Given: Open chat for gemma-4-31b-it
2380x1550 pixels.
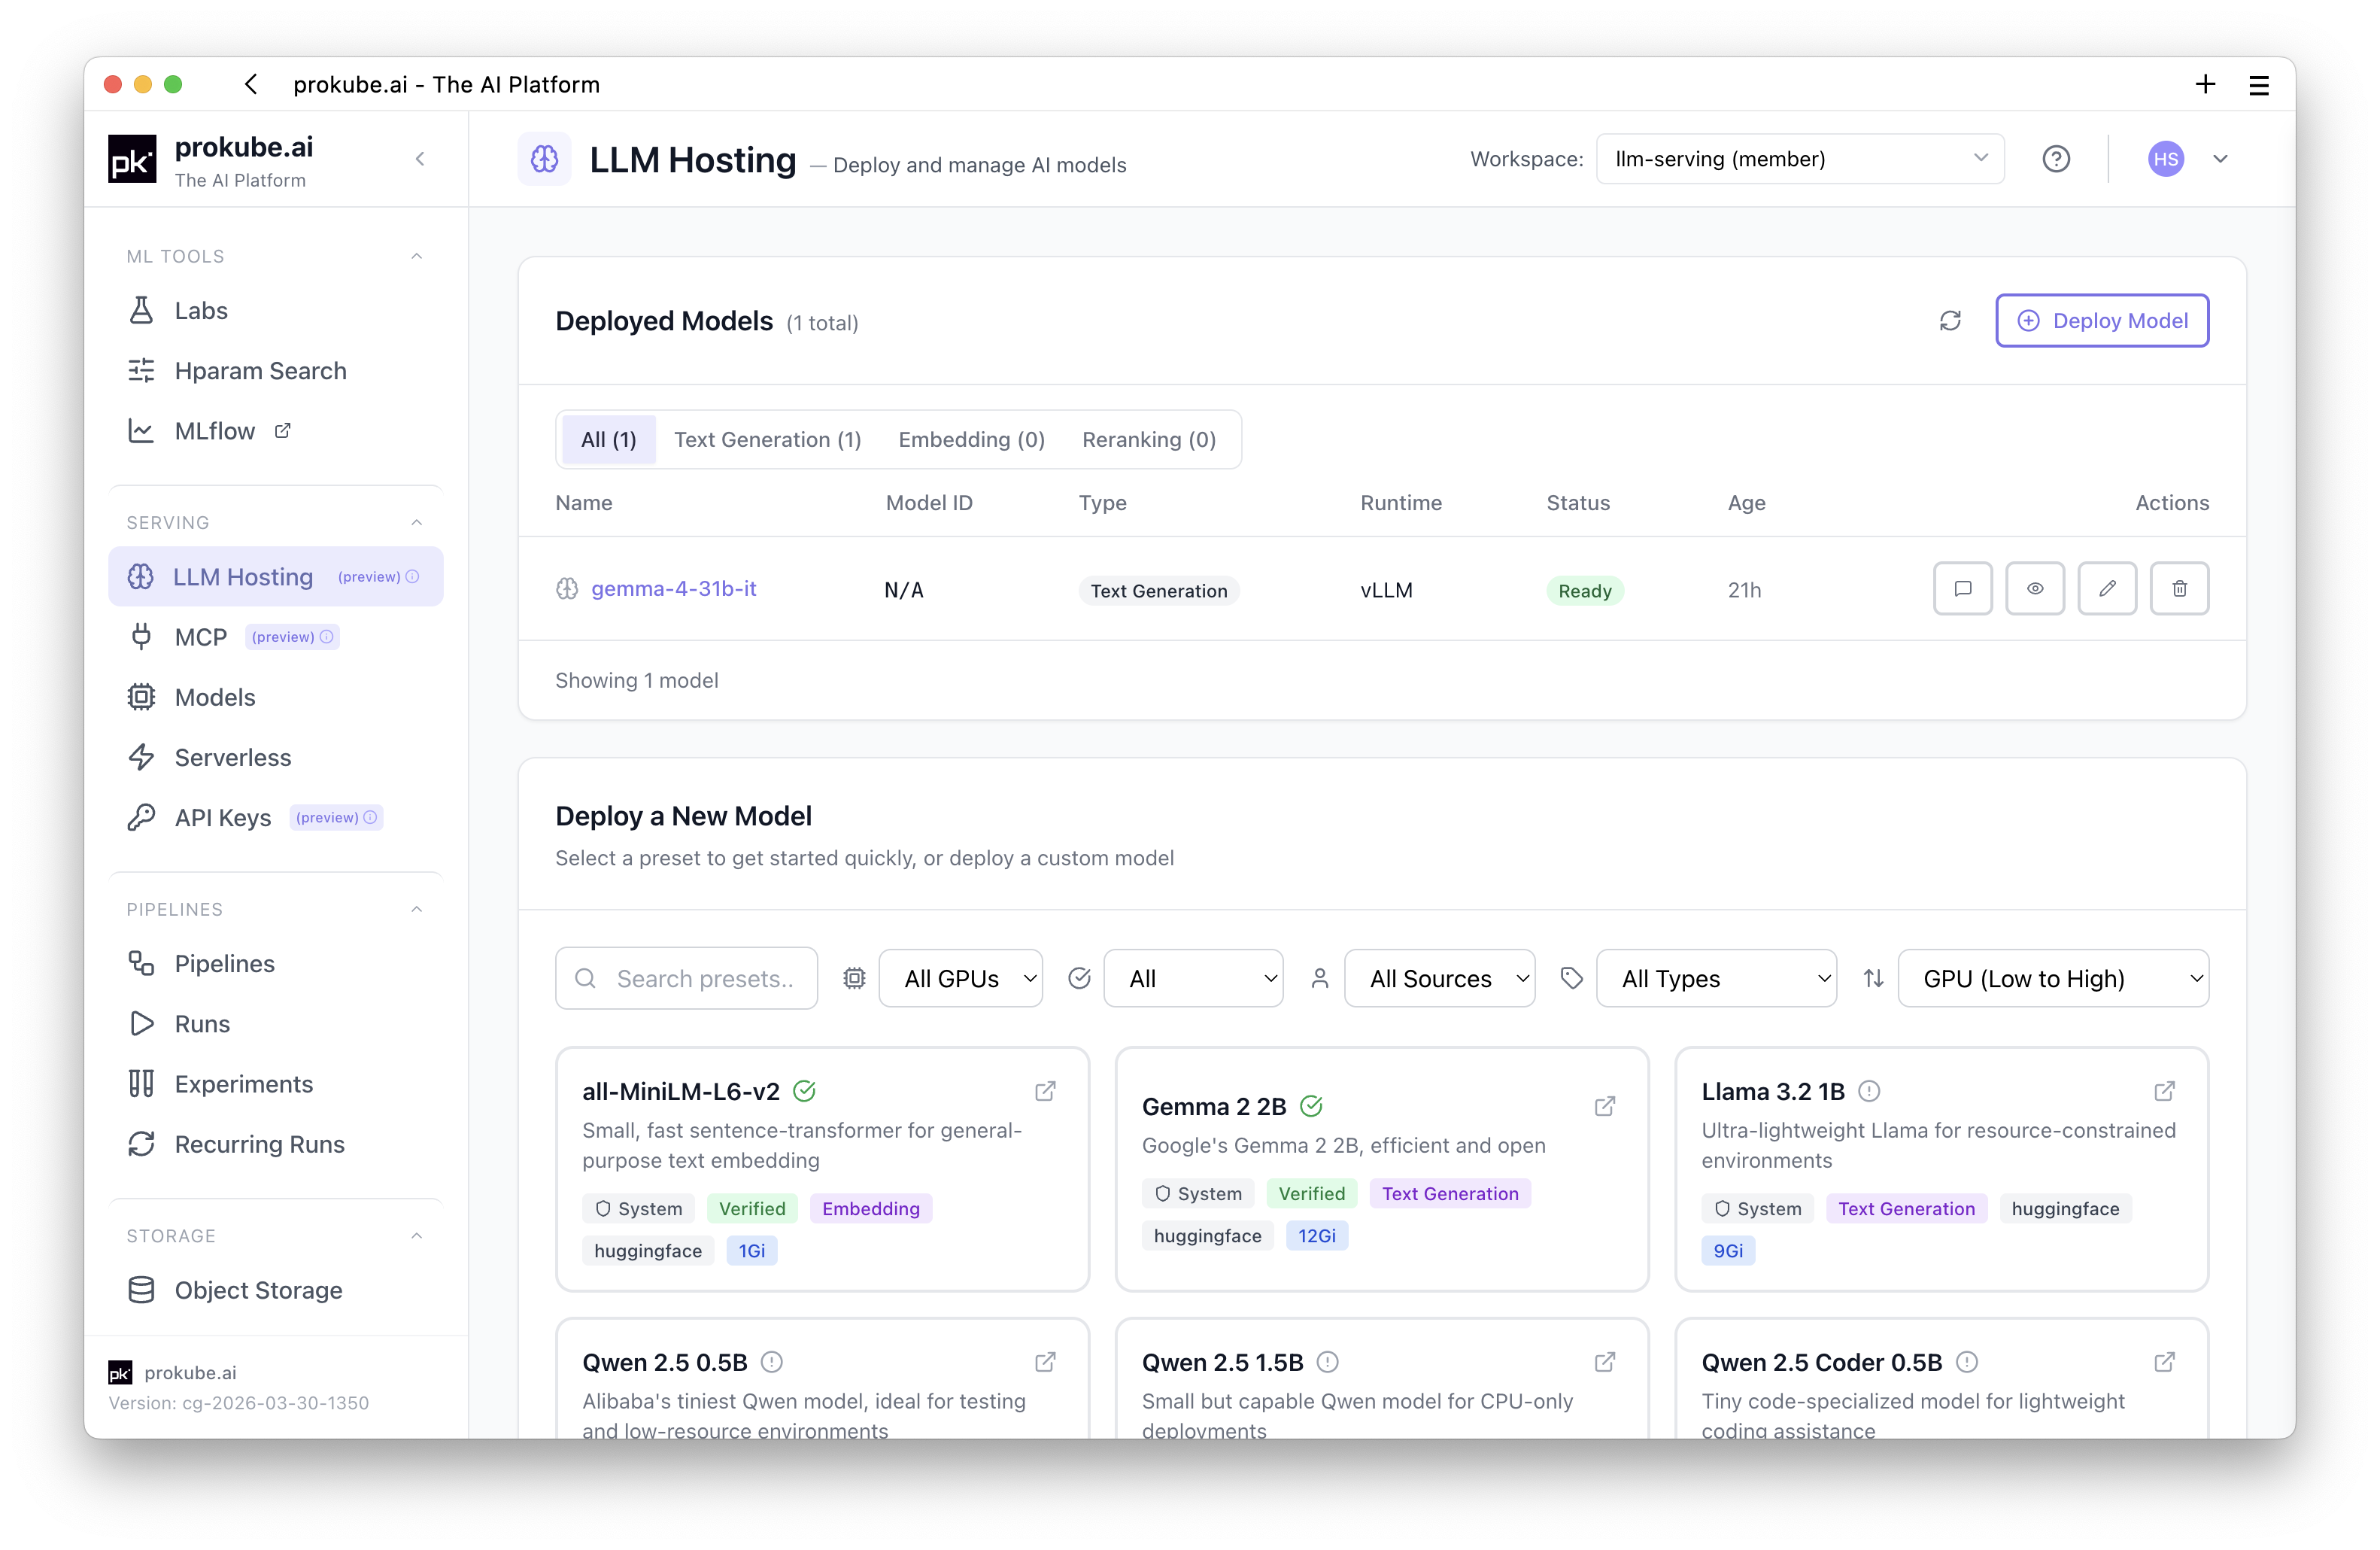Looking at the screenshot, I should [x=1962, y=589].
